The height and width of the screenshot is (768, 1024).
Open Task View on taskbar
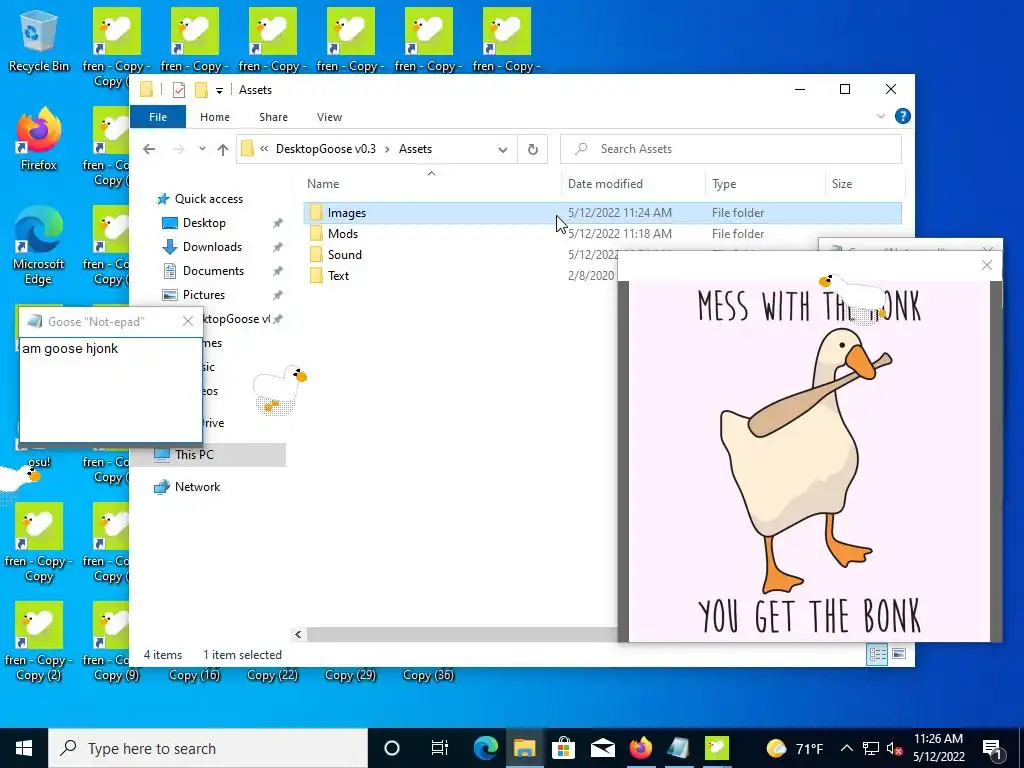coord(440,748)
